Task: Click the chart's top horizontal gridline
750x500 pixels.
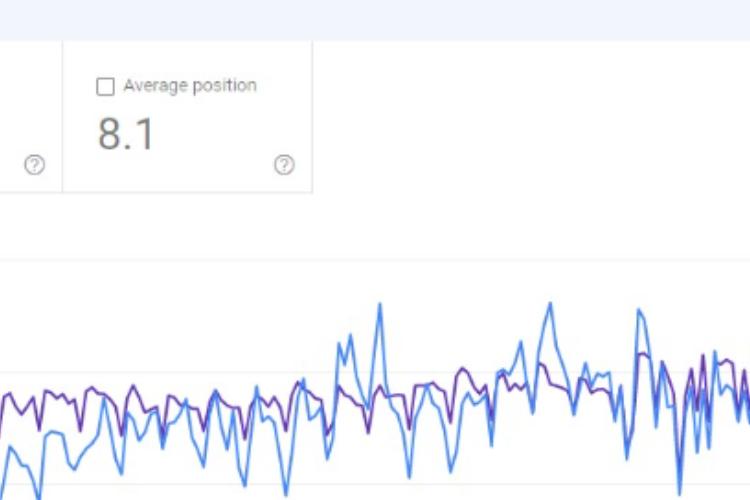Action: 375,260
